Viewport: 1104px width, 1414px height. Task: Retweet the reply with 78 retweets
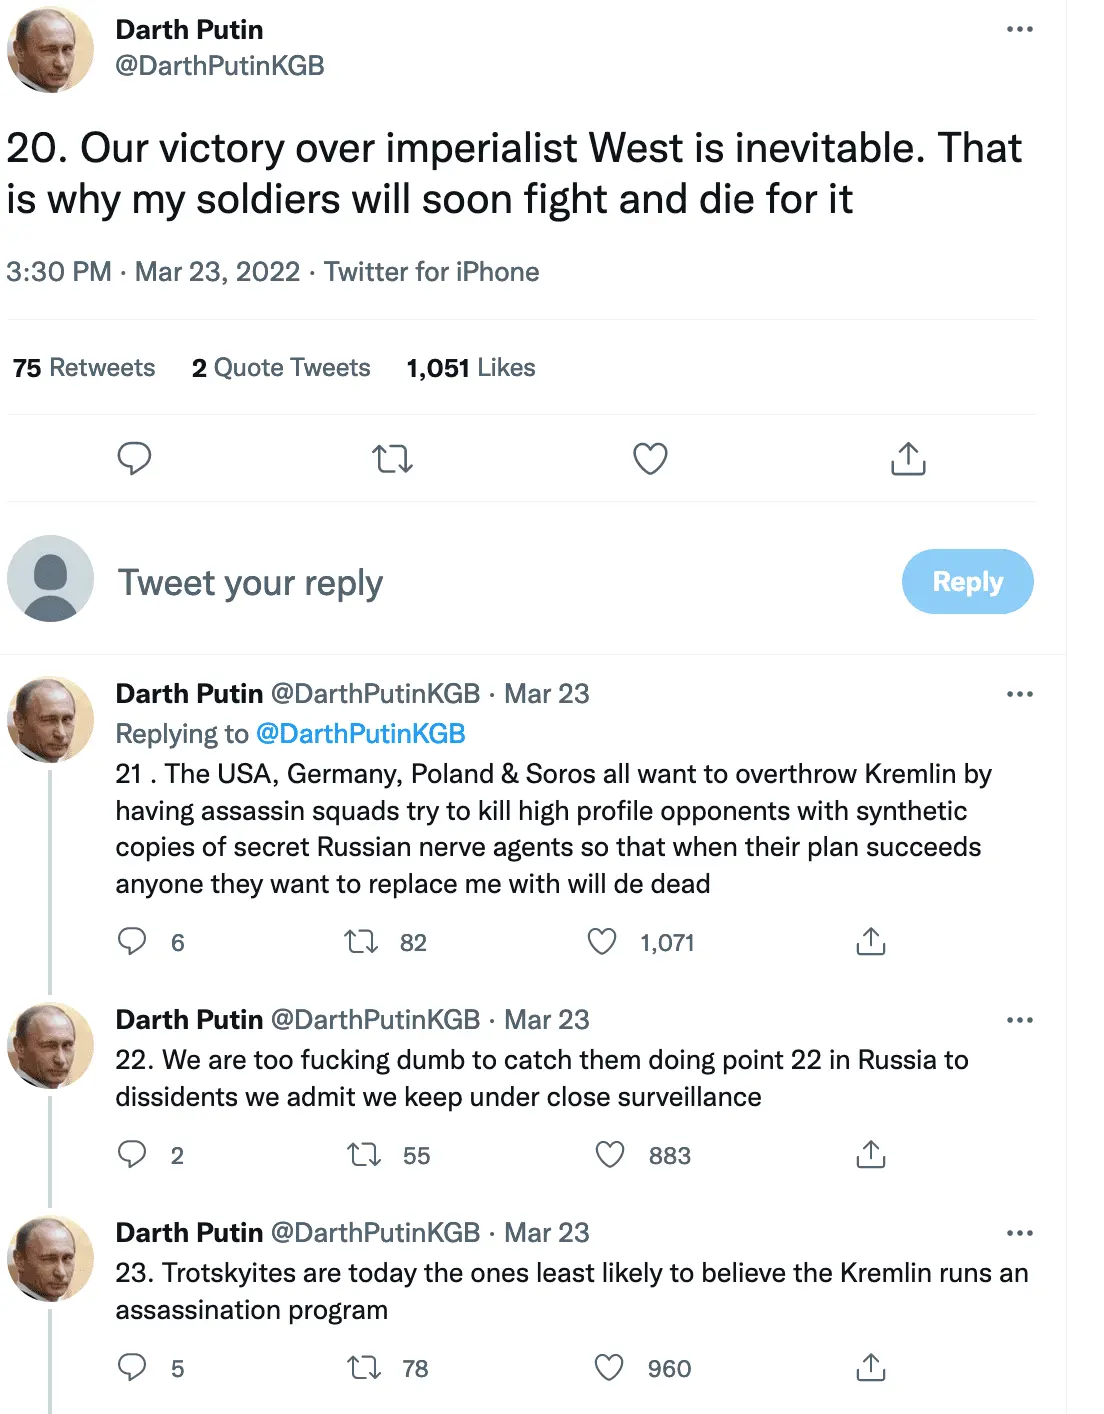pos(363,1368)
